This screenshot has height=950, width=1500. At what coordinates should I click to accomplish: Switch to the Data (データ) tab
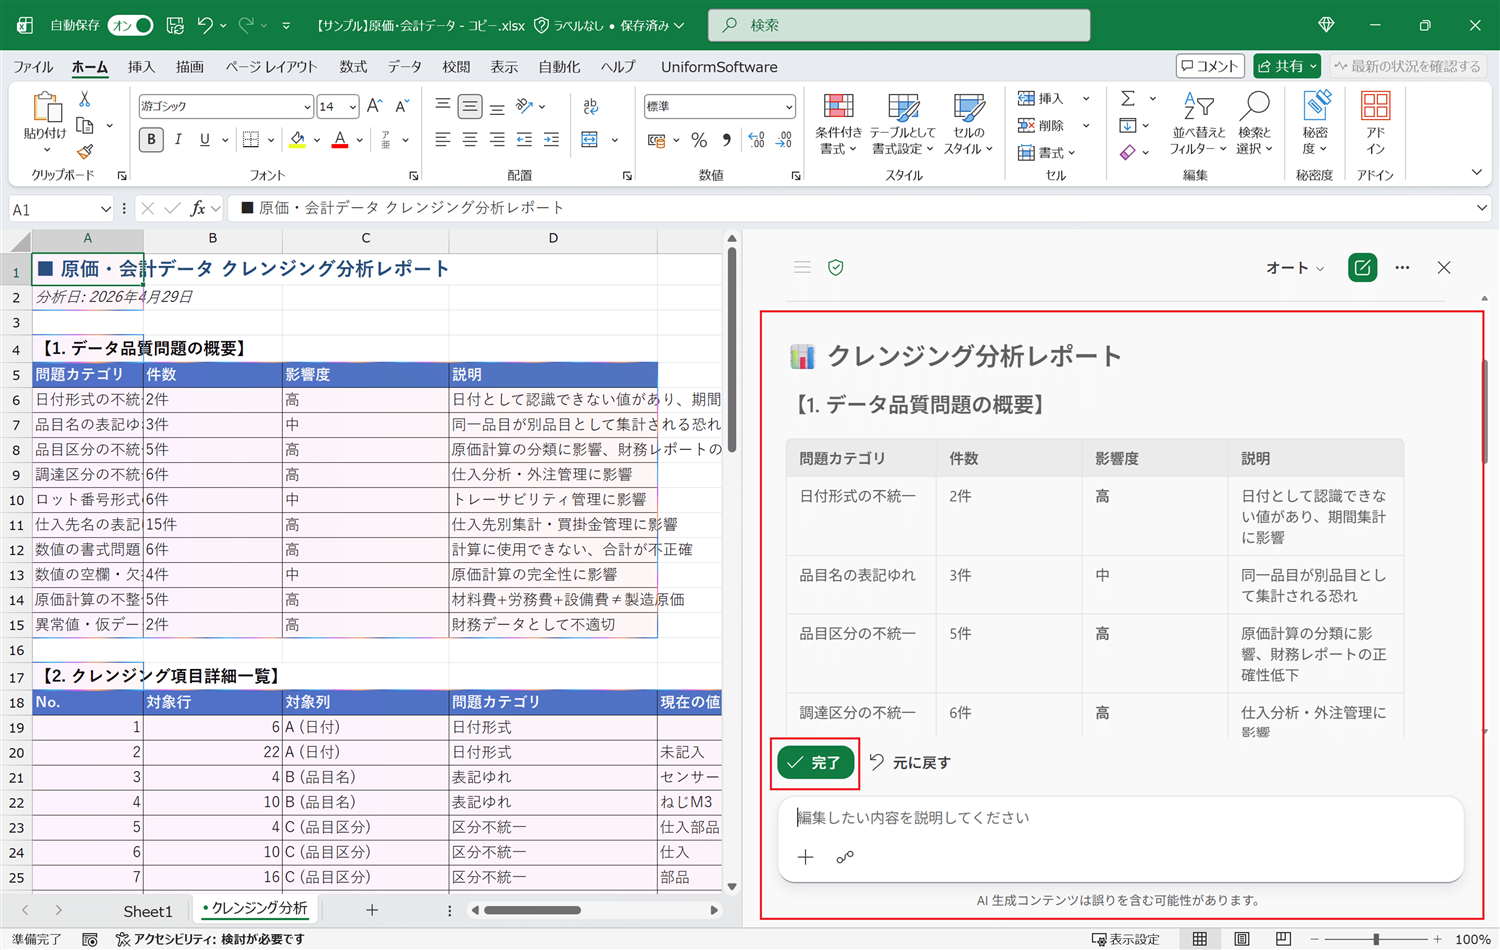click(404, 67)
